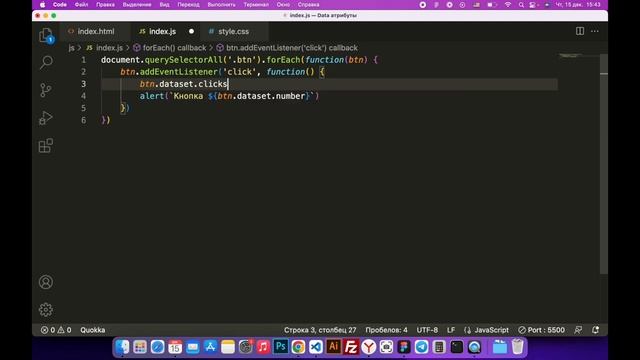Image resolution: width=640 pixels, height=360 pixels.
Task: Open FileZilla from the Dock
Action: 351,347
